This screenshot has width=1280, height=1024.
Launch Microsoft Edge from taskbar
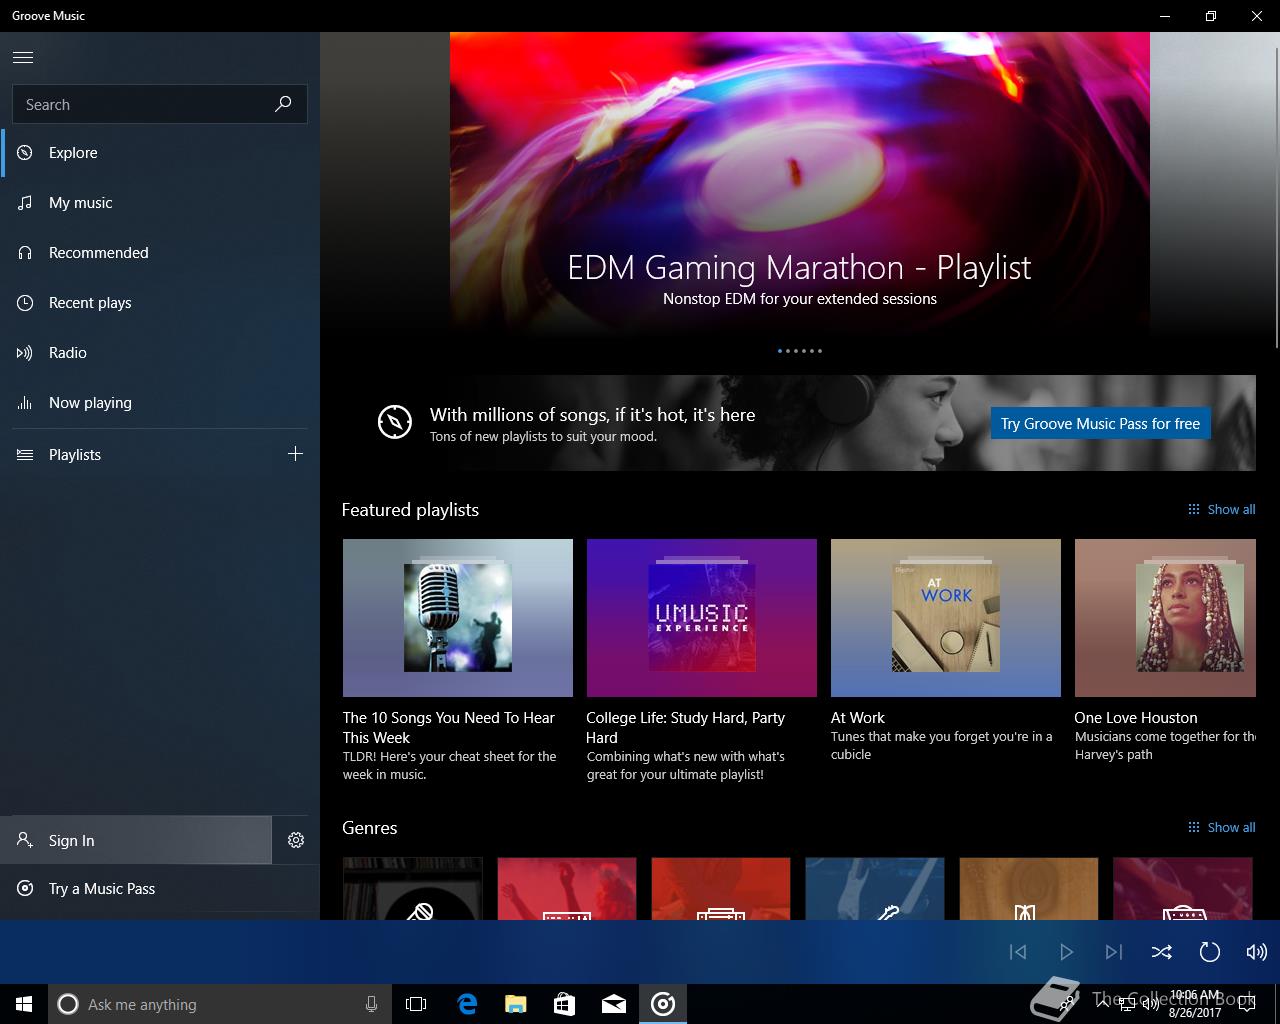tap(467, 1004)
